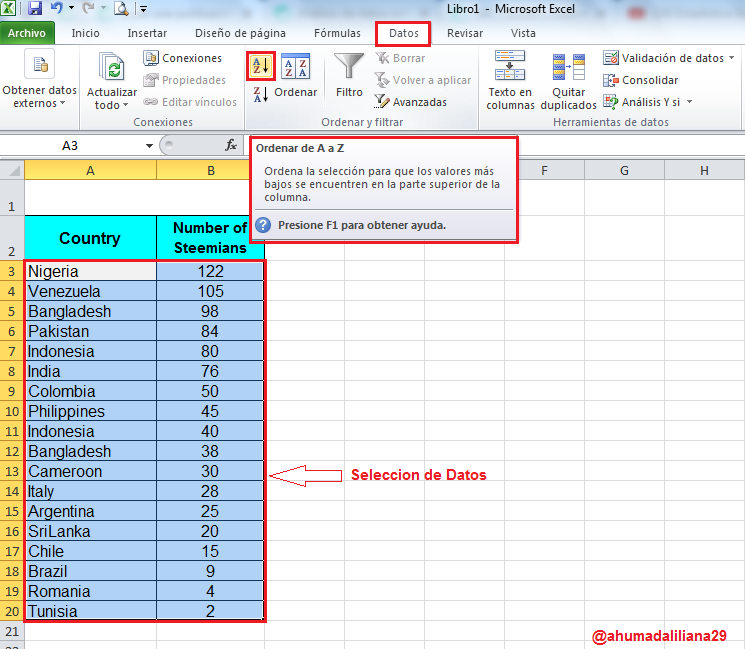The height and width of the screenshot is (649, 745).
Task: Switch to the Fórmulas tab
Action: click(x=337, y=33)
